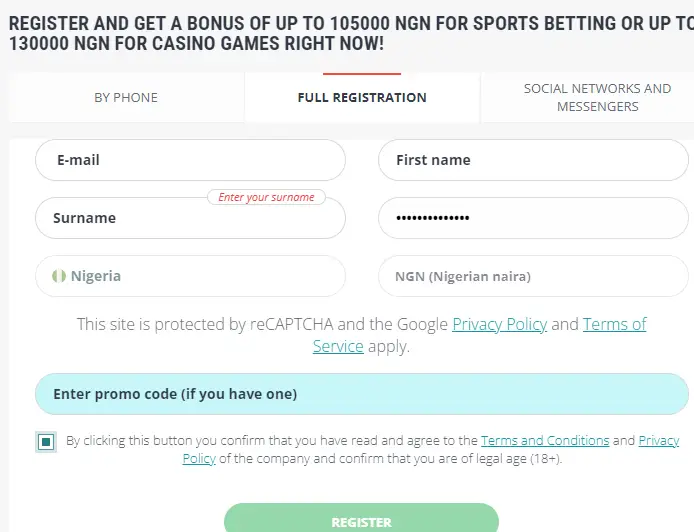This screenshot has height=532, width=694.
Task: Open the Terms and Conditions link
Action: pos(545,441)
